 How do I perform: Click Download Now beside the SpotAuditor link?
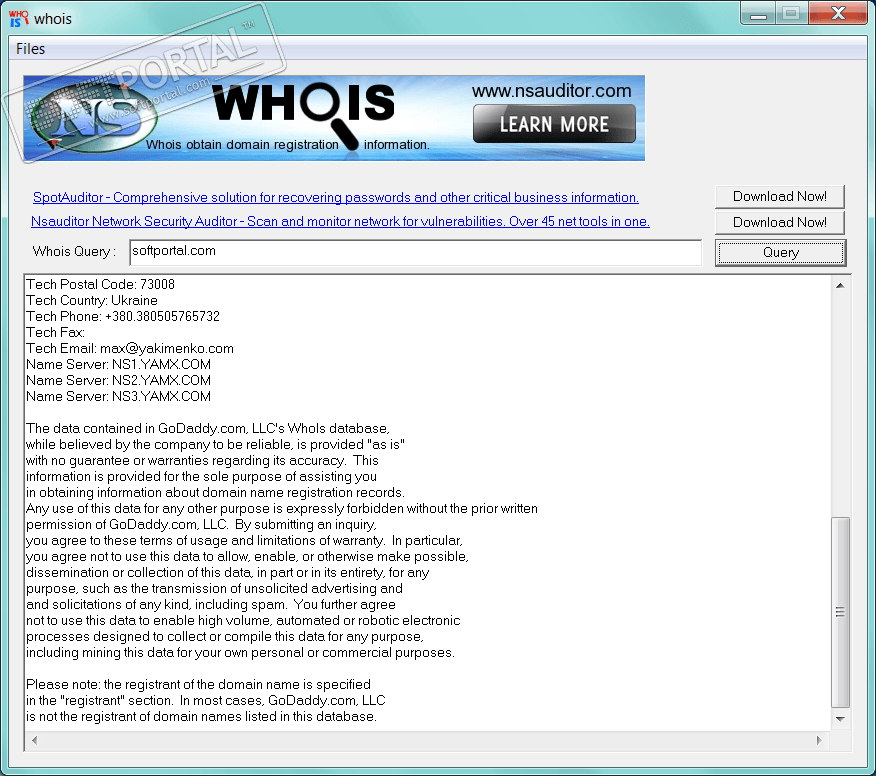[779, 197]
